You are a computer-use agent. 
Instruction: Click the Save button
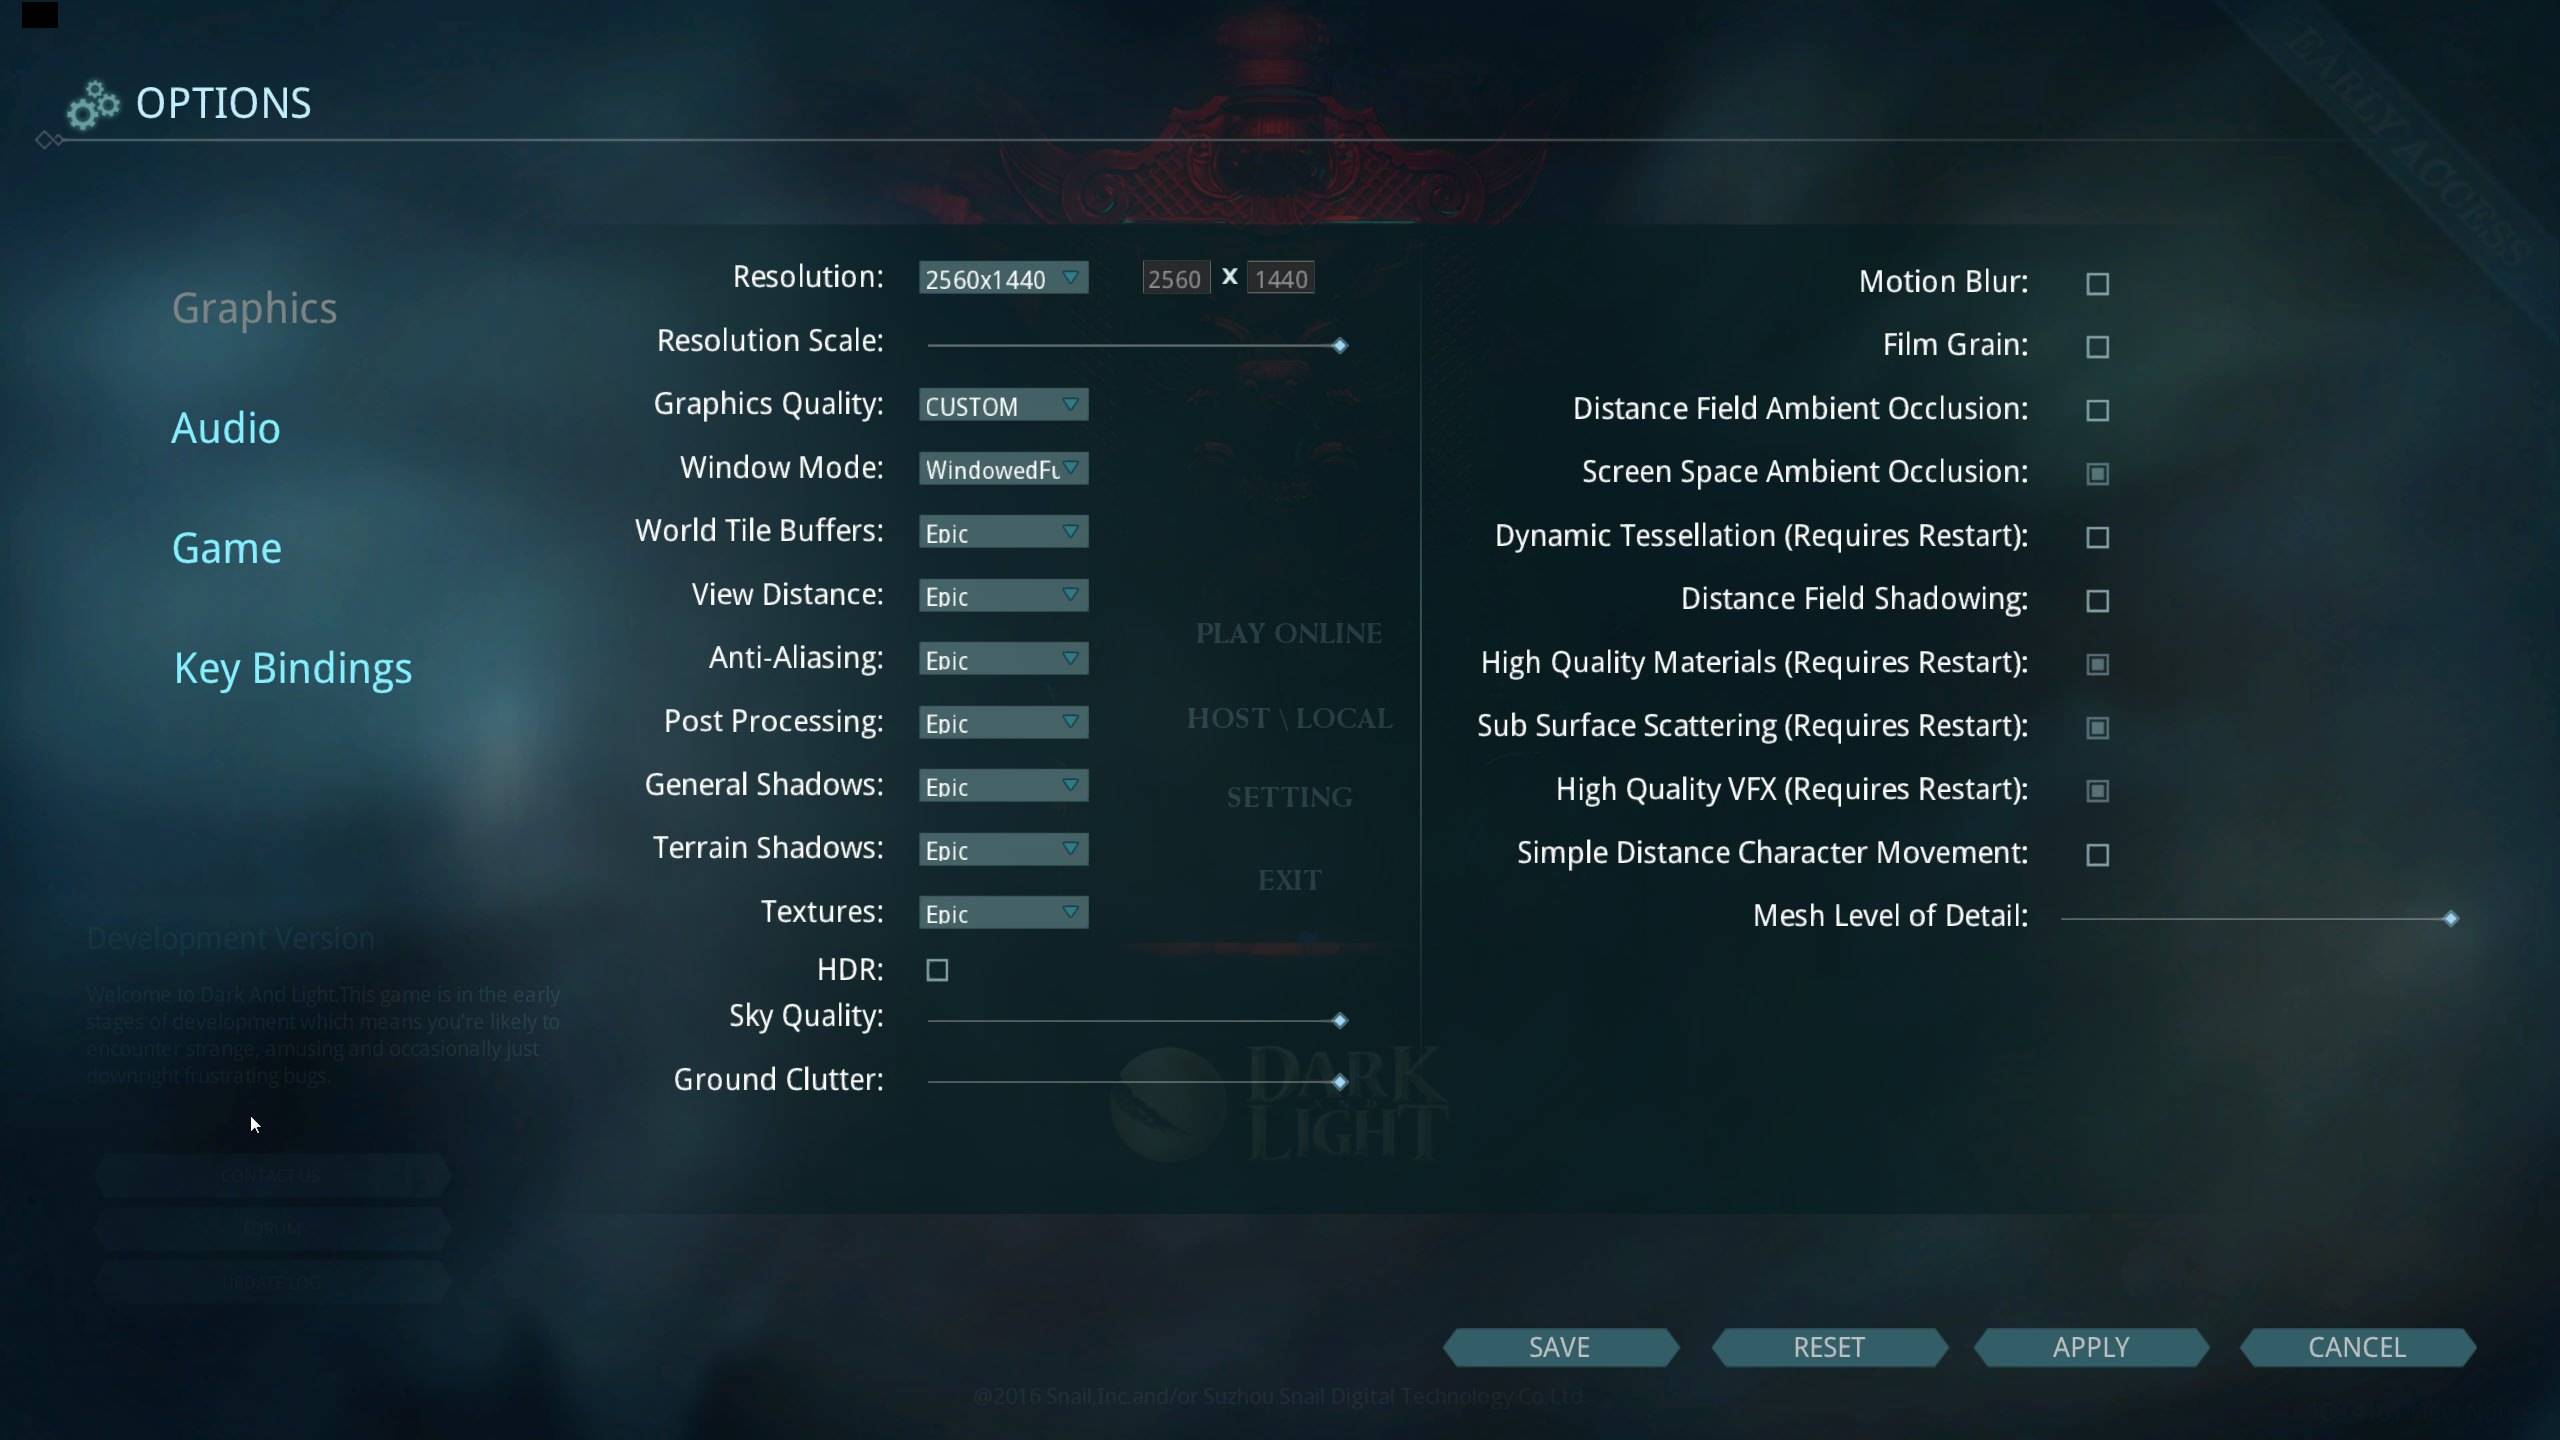click(x=1560, y=1345)
